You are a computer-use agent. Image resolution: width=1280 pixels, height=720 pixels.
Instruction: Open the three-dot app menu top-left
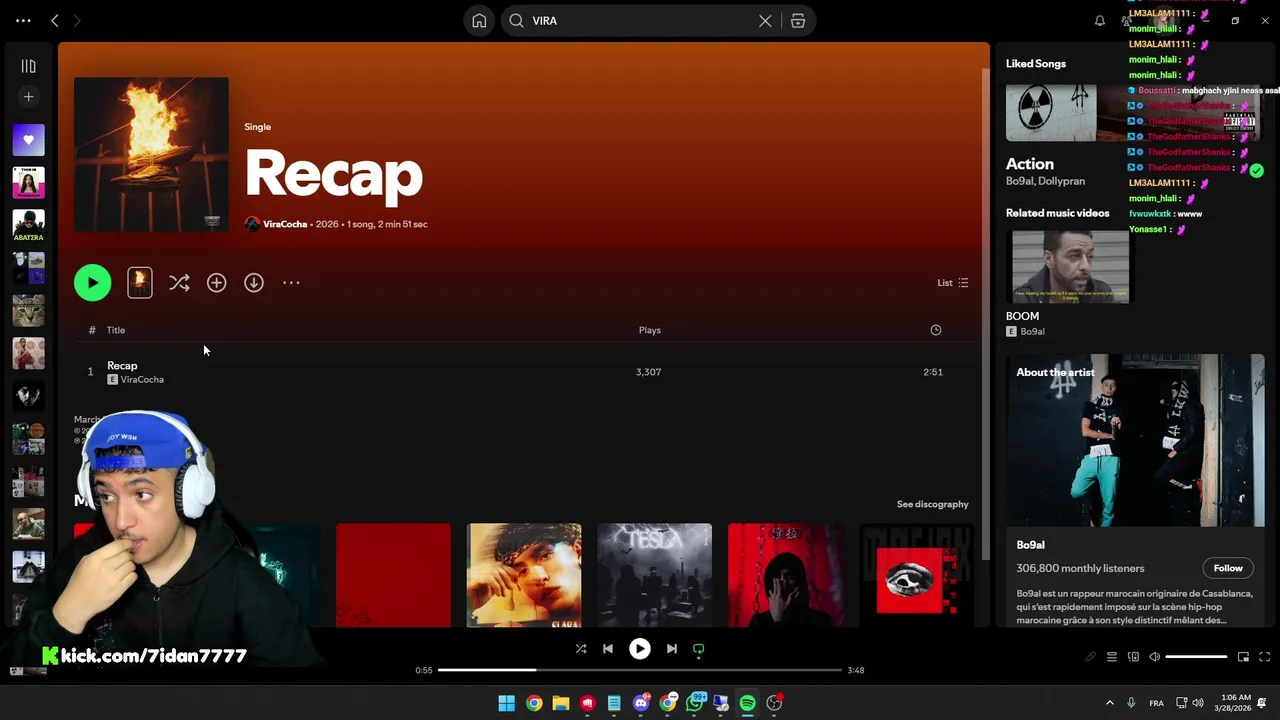(x=23, y=20)
